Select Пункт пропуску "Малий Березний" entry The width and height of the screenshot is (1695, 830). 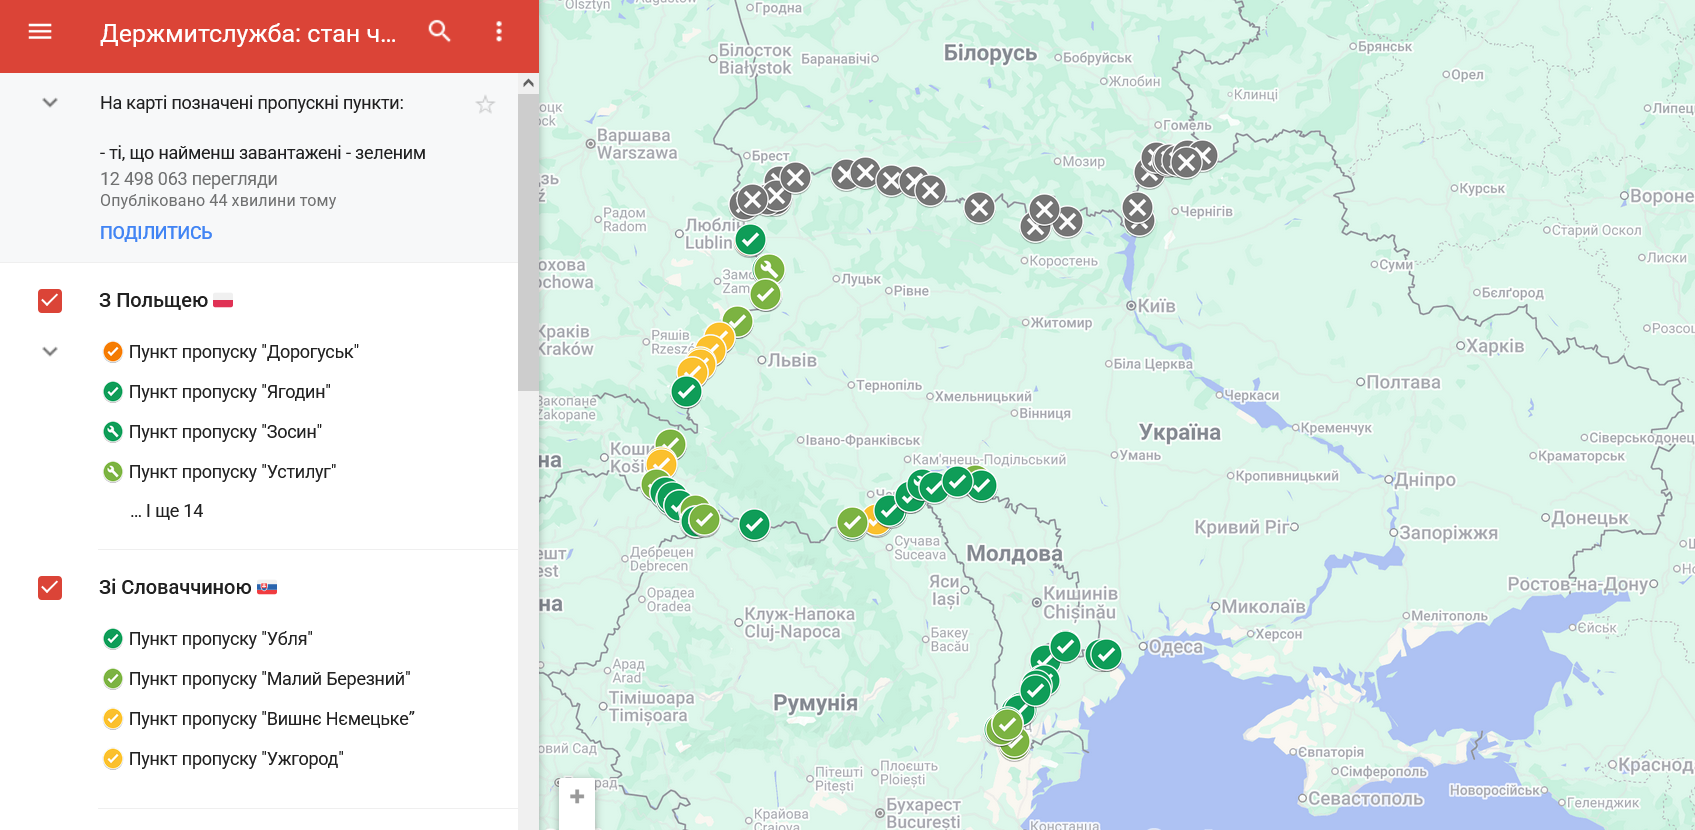point(269,679)
